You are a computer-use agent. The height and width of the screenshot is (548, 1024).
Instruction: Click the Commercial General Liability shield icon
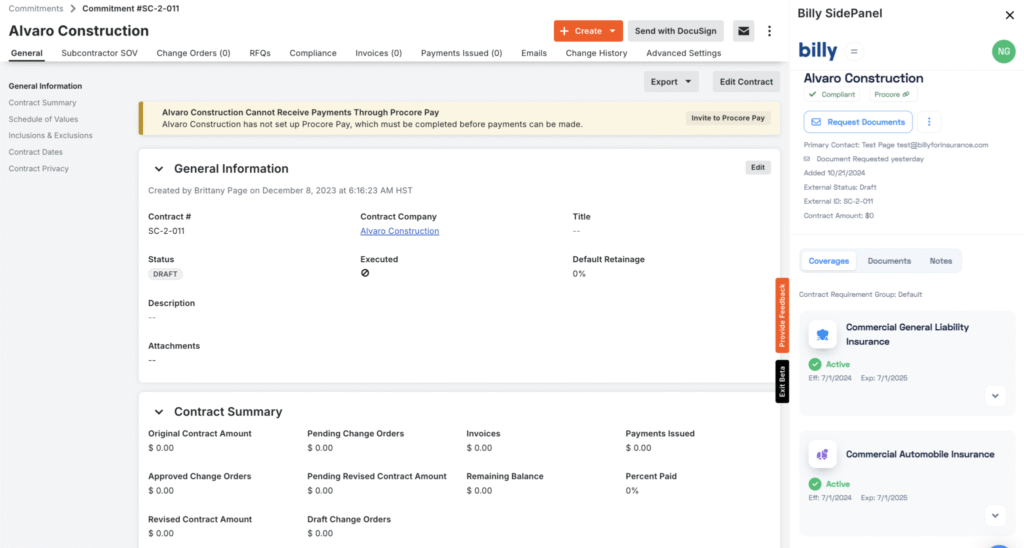(822, 335)
